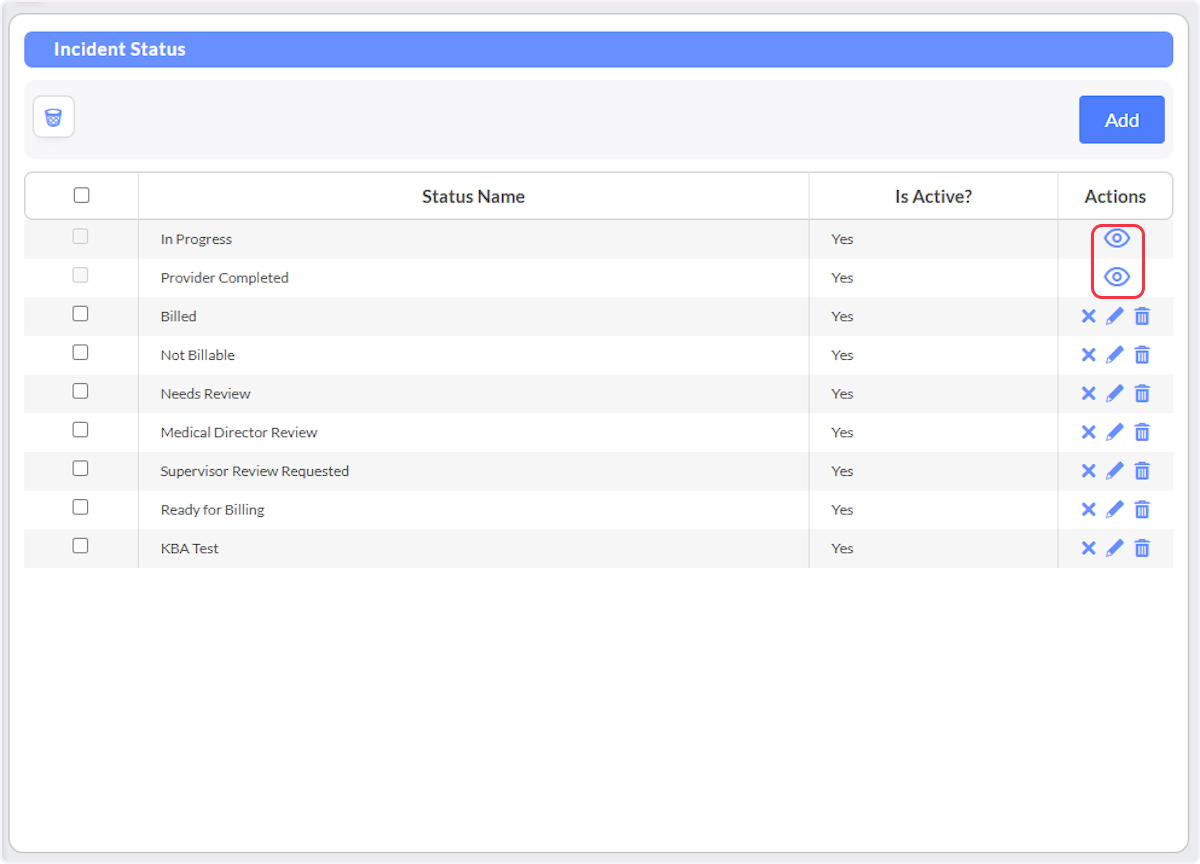This screenshot has width=1200, height=864.
Task: Tick the checkbox for Not Billable row
Action: point(81,352)
